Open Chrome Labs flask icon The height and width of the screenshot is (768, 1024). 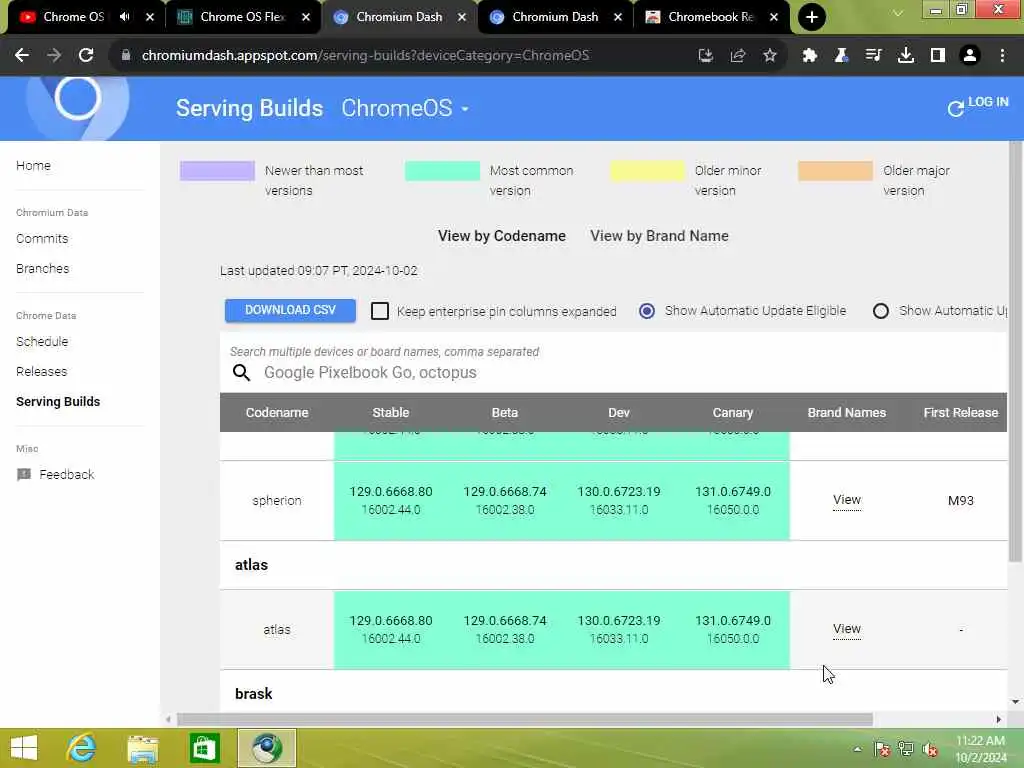(x=841, y=56)
